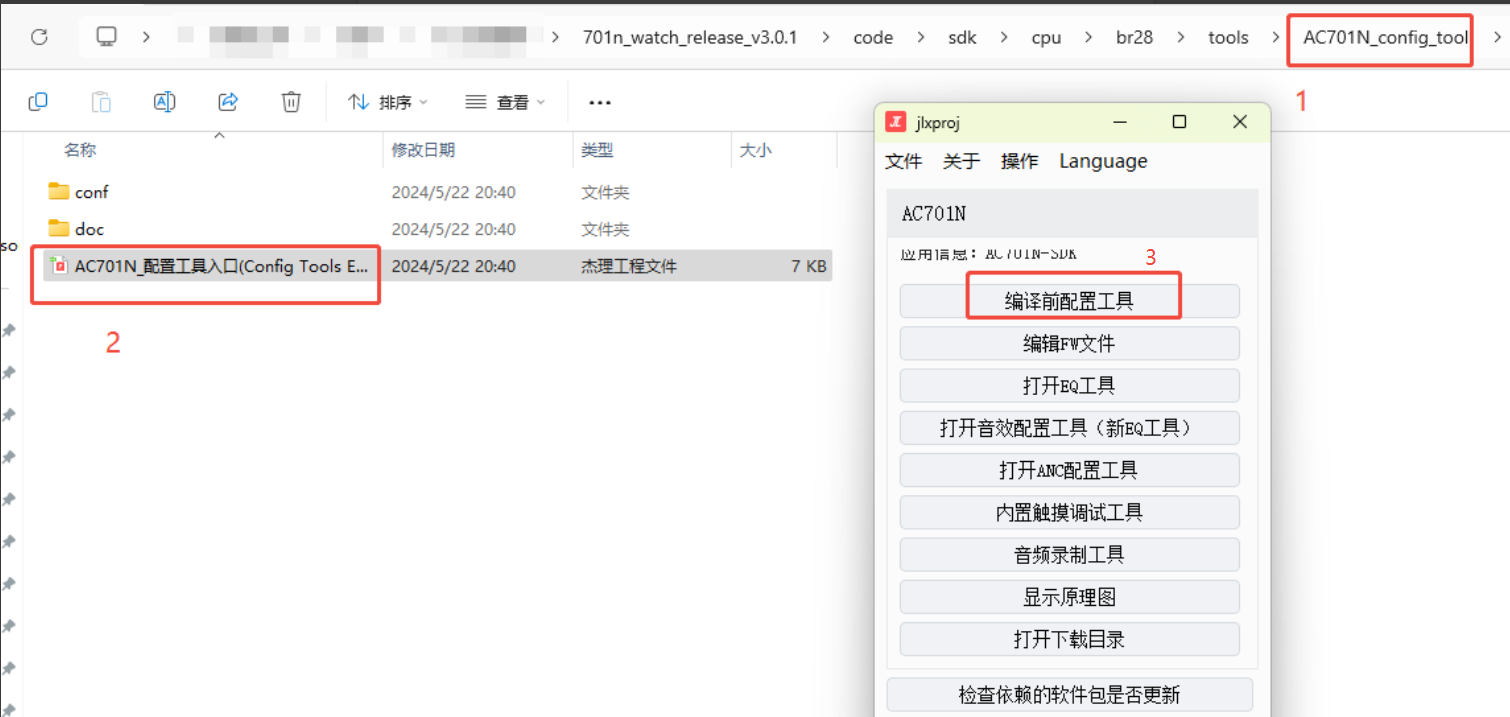Click the 检查依赖的软件包是否更新 button
This screenshot has width=1510, height=717.
tap(1069, 694)
